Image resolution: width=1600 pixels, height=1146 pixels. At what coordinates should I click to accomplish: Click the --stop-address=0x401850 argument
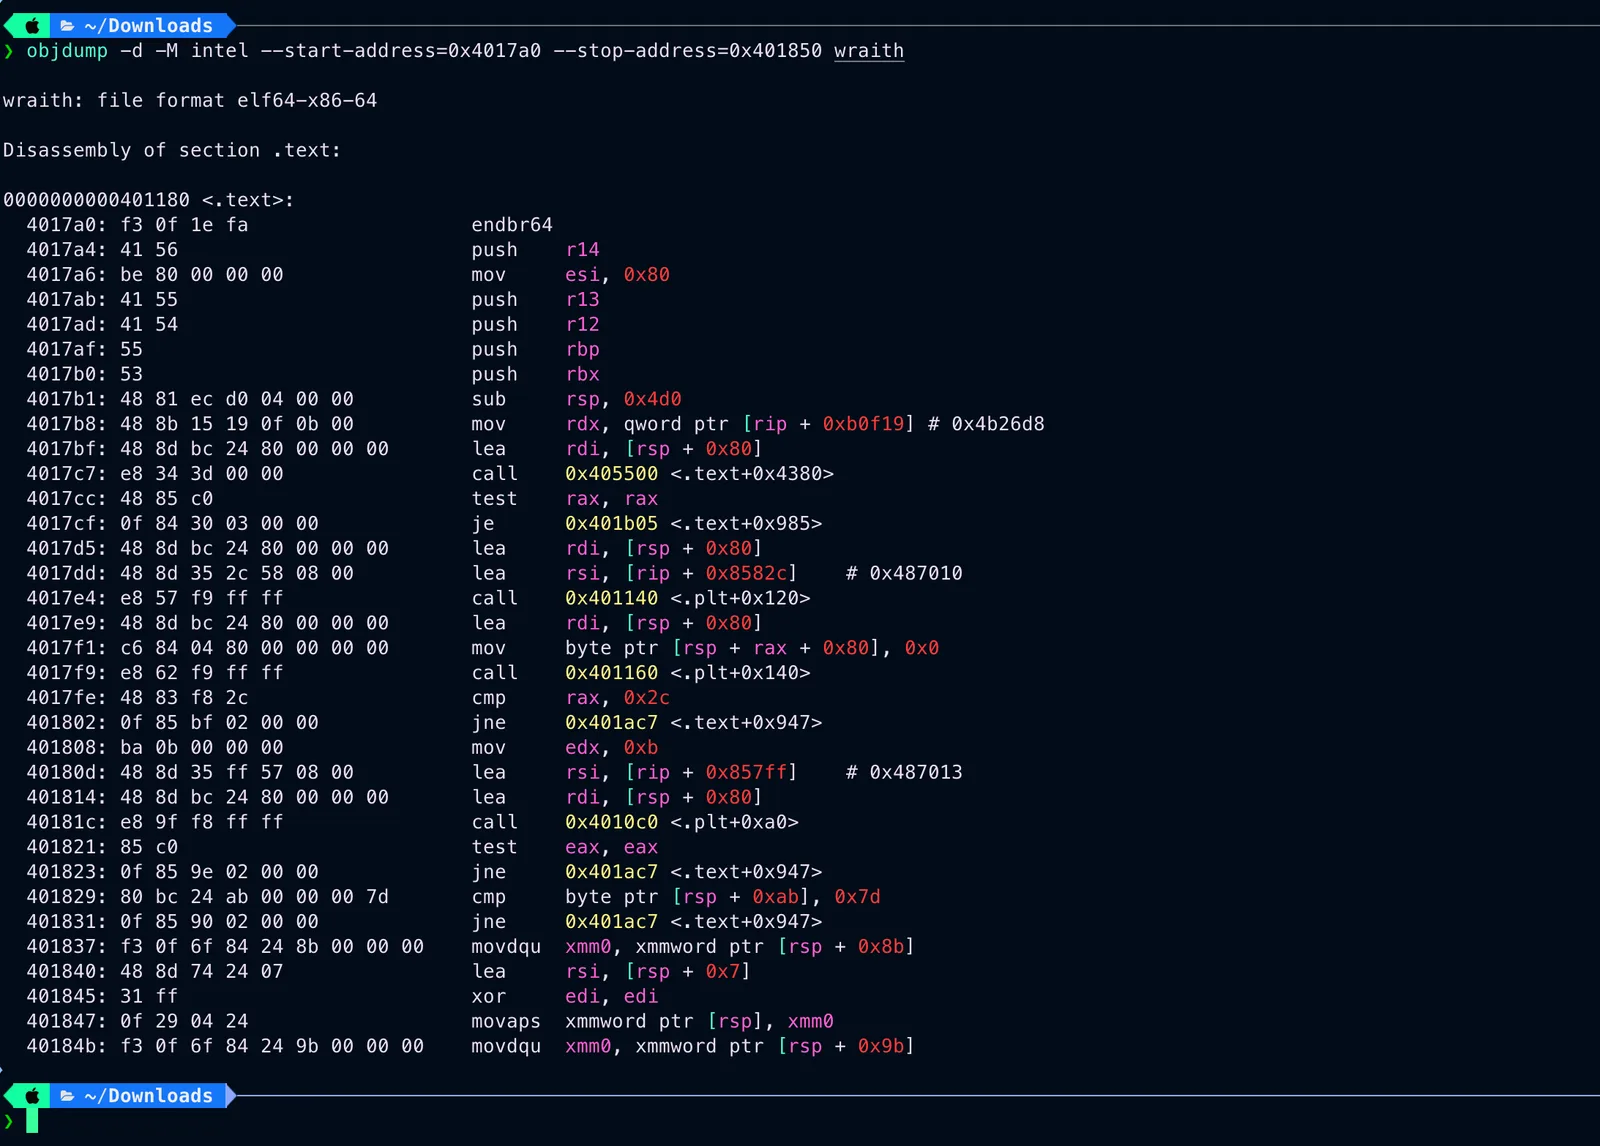[x=688, y=51]
